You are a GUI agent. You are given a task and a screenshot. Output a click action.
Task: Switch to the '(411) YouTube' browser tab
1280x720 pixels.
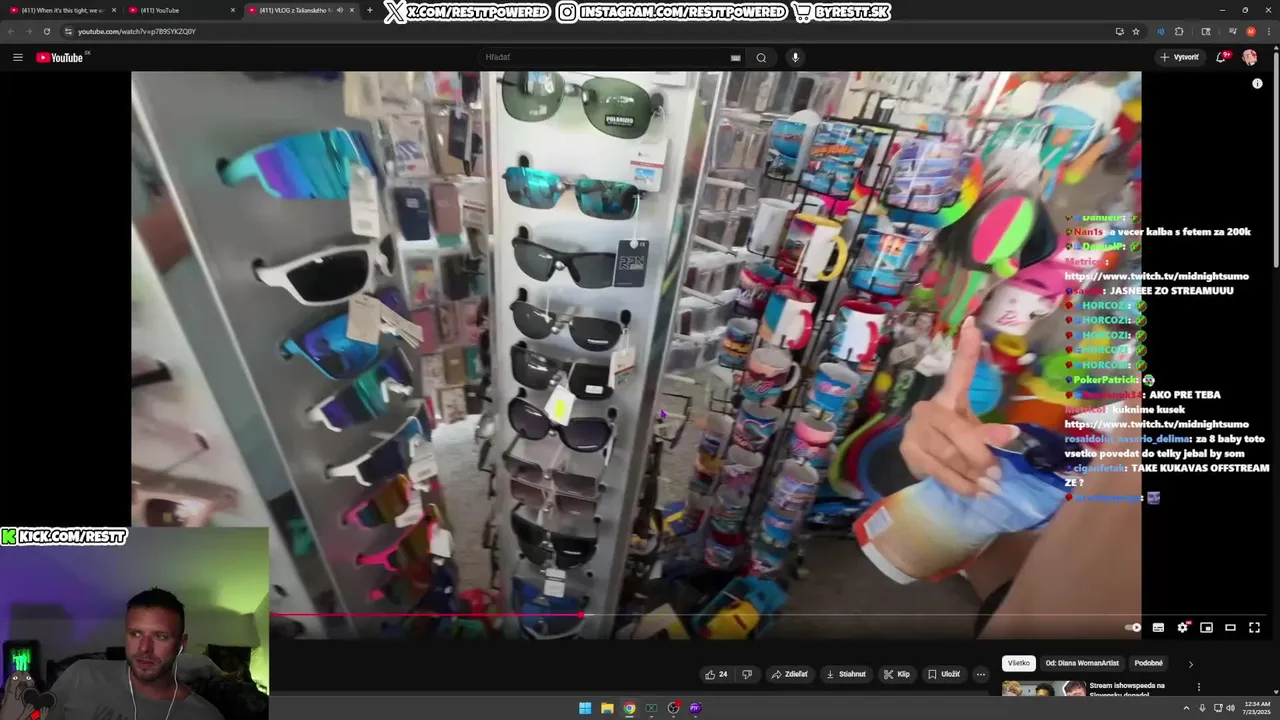(x=180, y=10)
